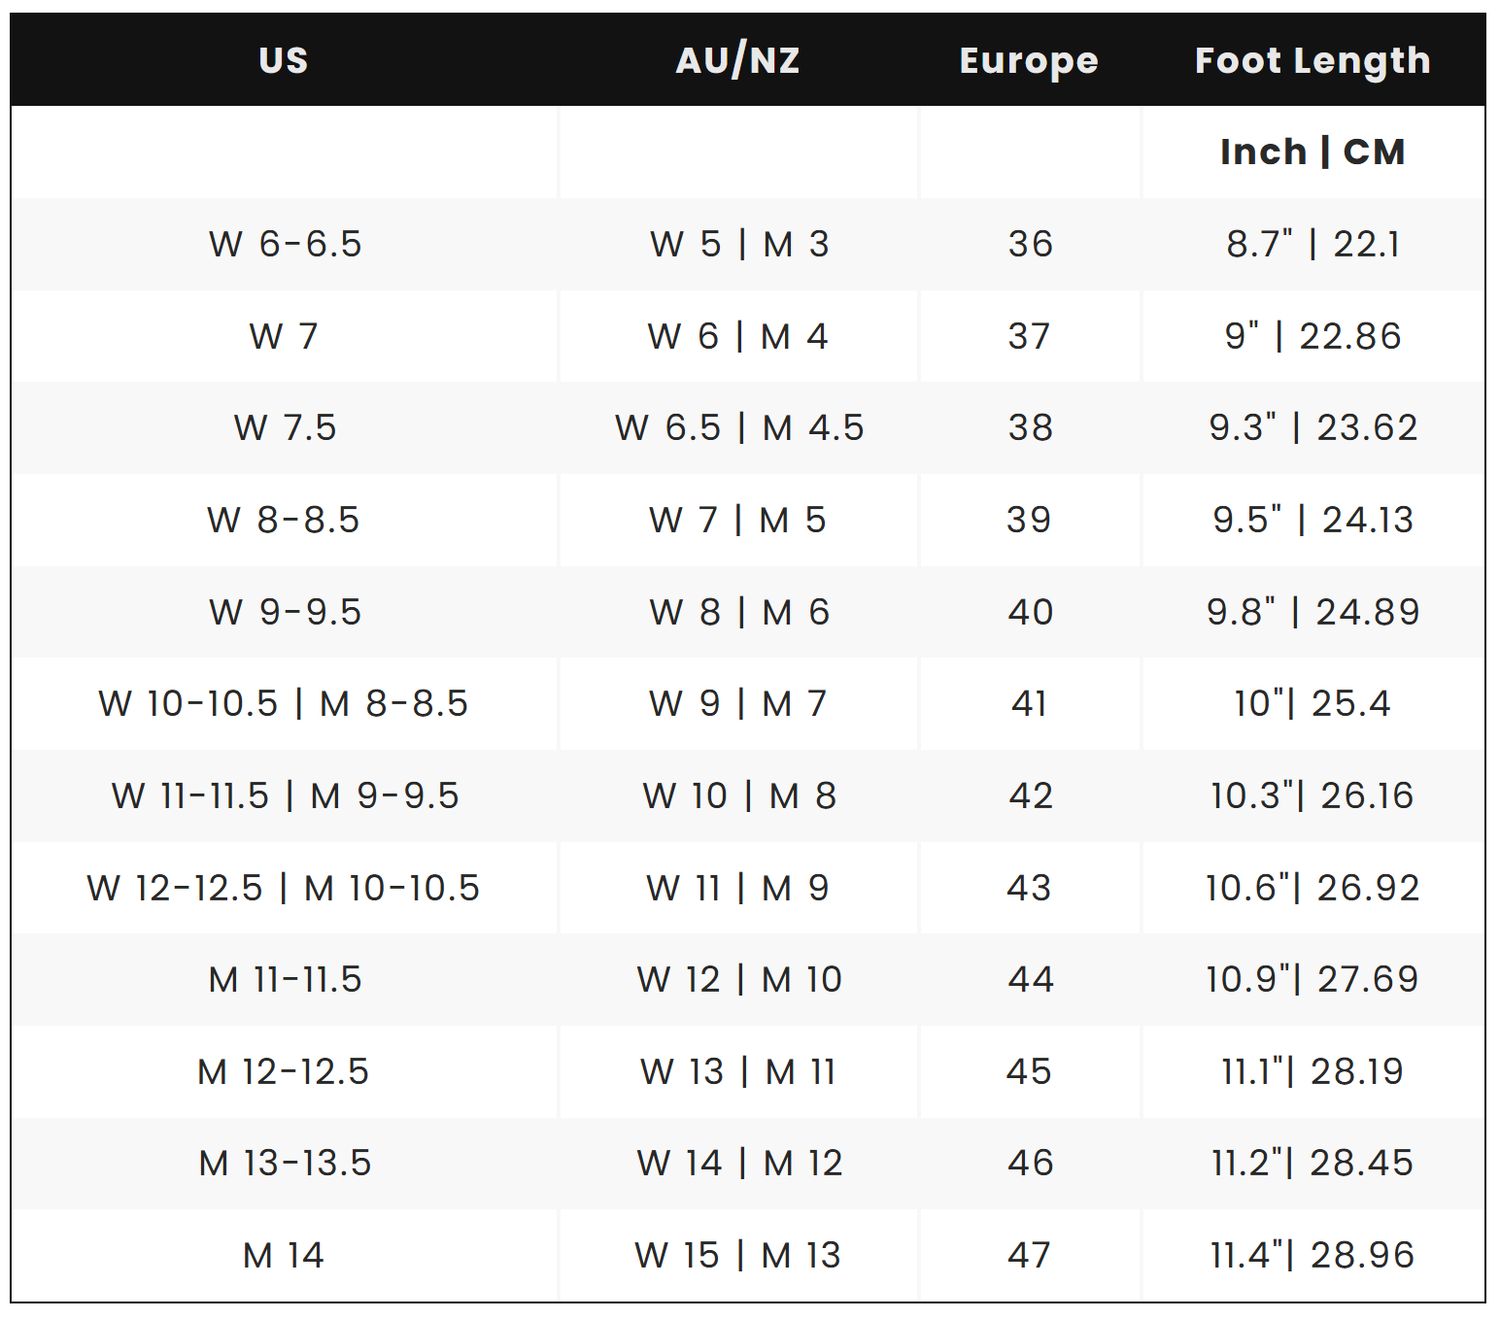Click the Foot Length column header
This screenshot has width=1500, height=1319.
coord(1312,61)
